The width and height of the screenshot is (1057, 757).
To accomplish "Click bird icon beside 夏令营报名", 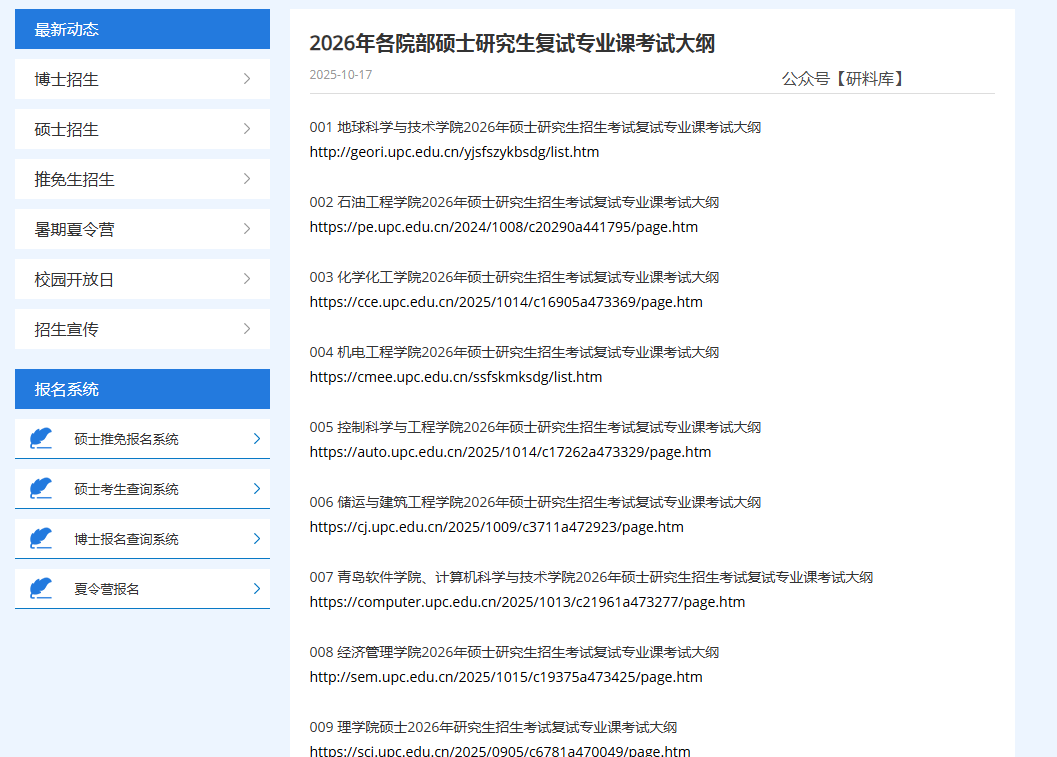I will [x=41, y=589].
